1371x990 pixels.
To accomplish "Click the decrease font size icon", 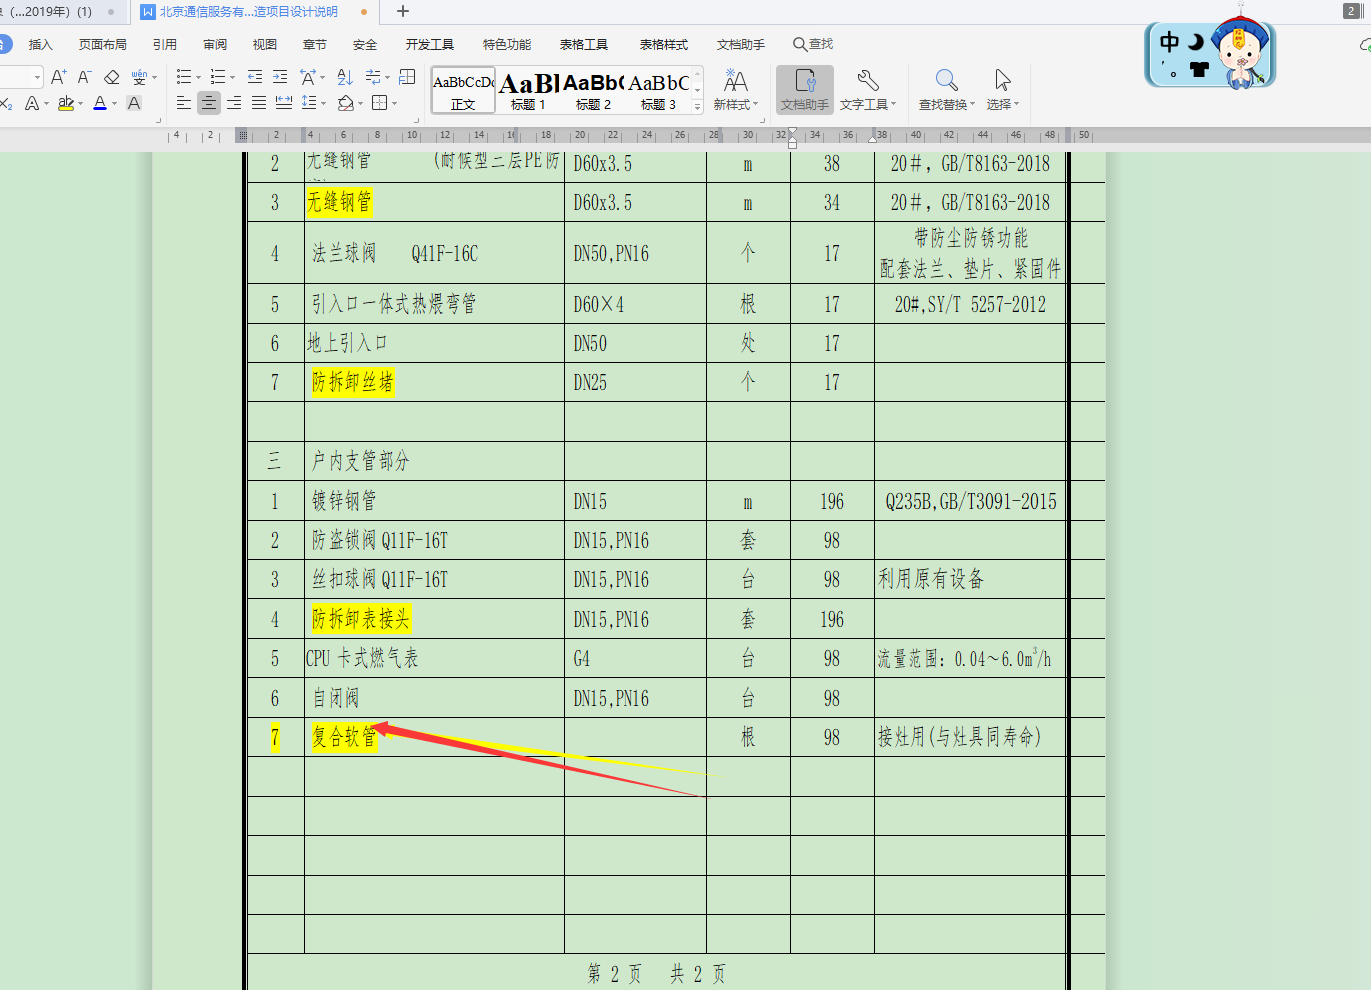I will tap(84, 77).
